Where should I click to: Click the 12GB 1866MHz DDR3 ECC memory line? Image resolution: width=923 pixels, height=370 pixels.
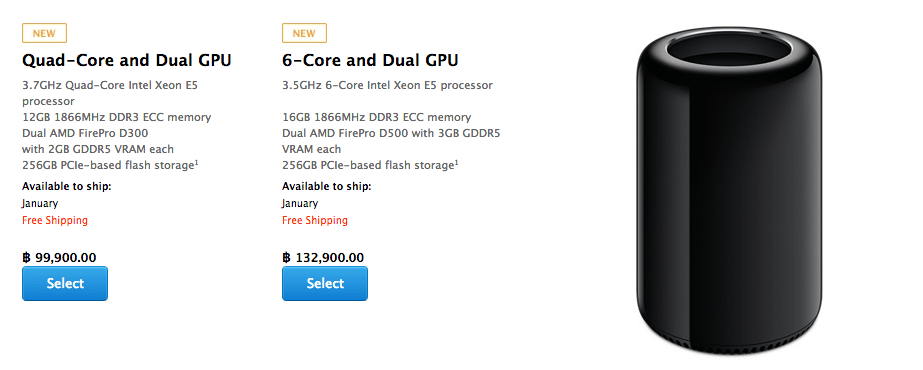(117, 117)
